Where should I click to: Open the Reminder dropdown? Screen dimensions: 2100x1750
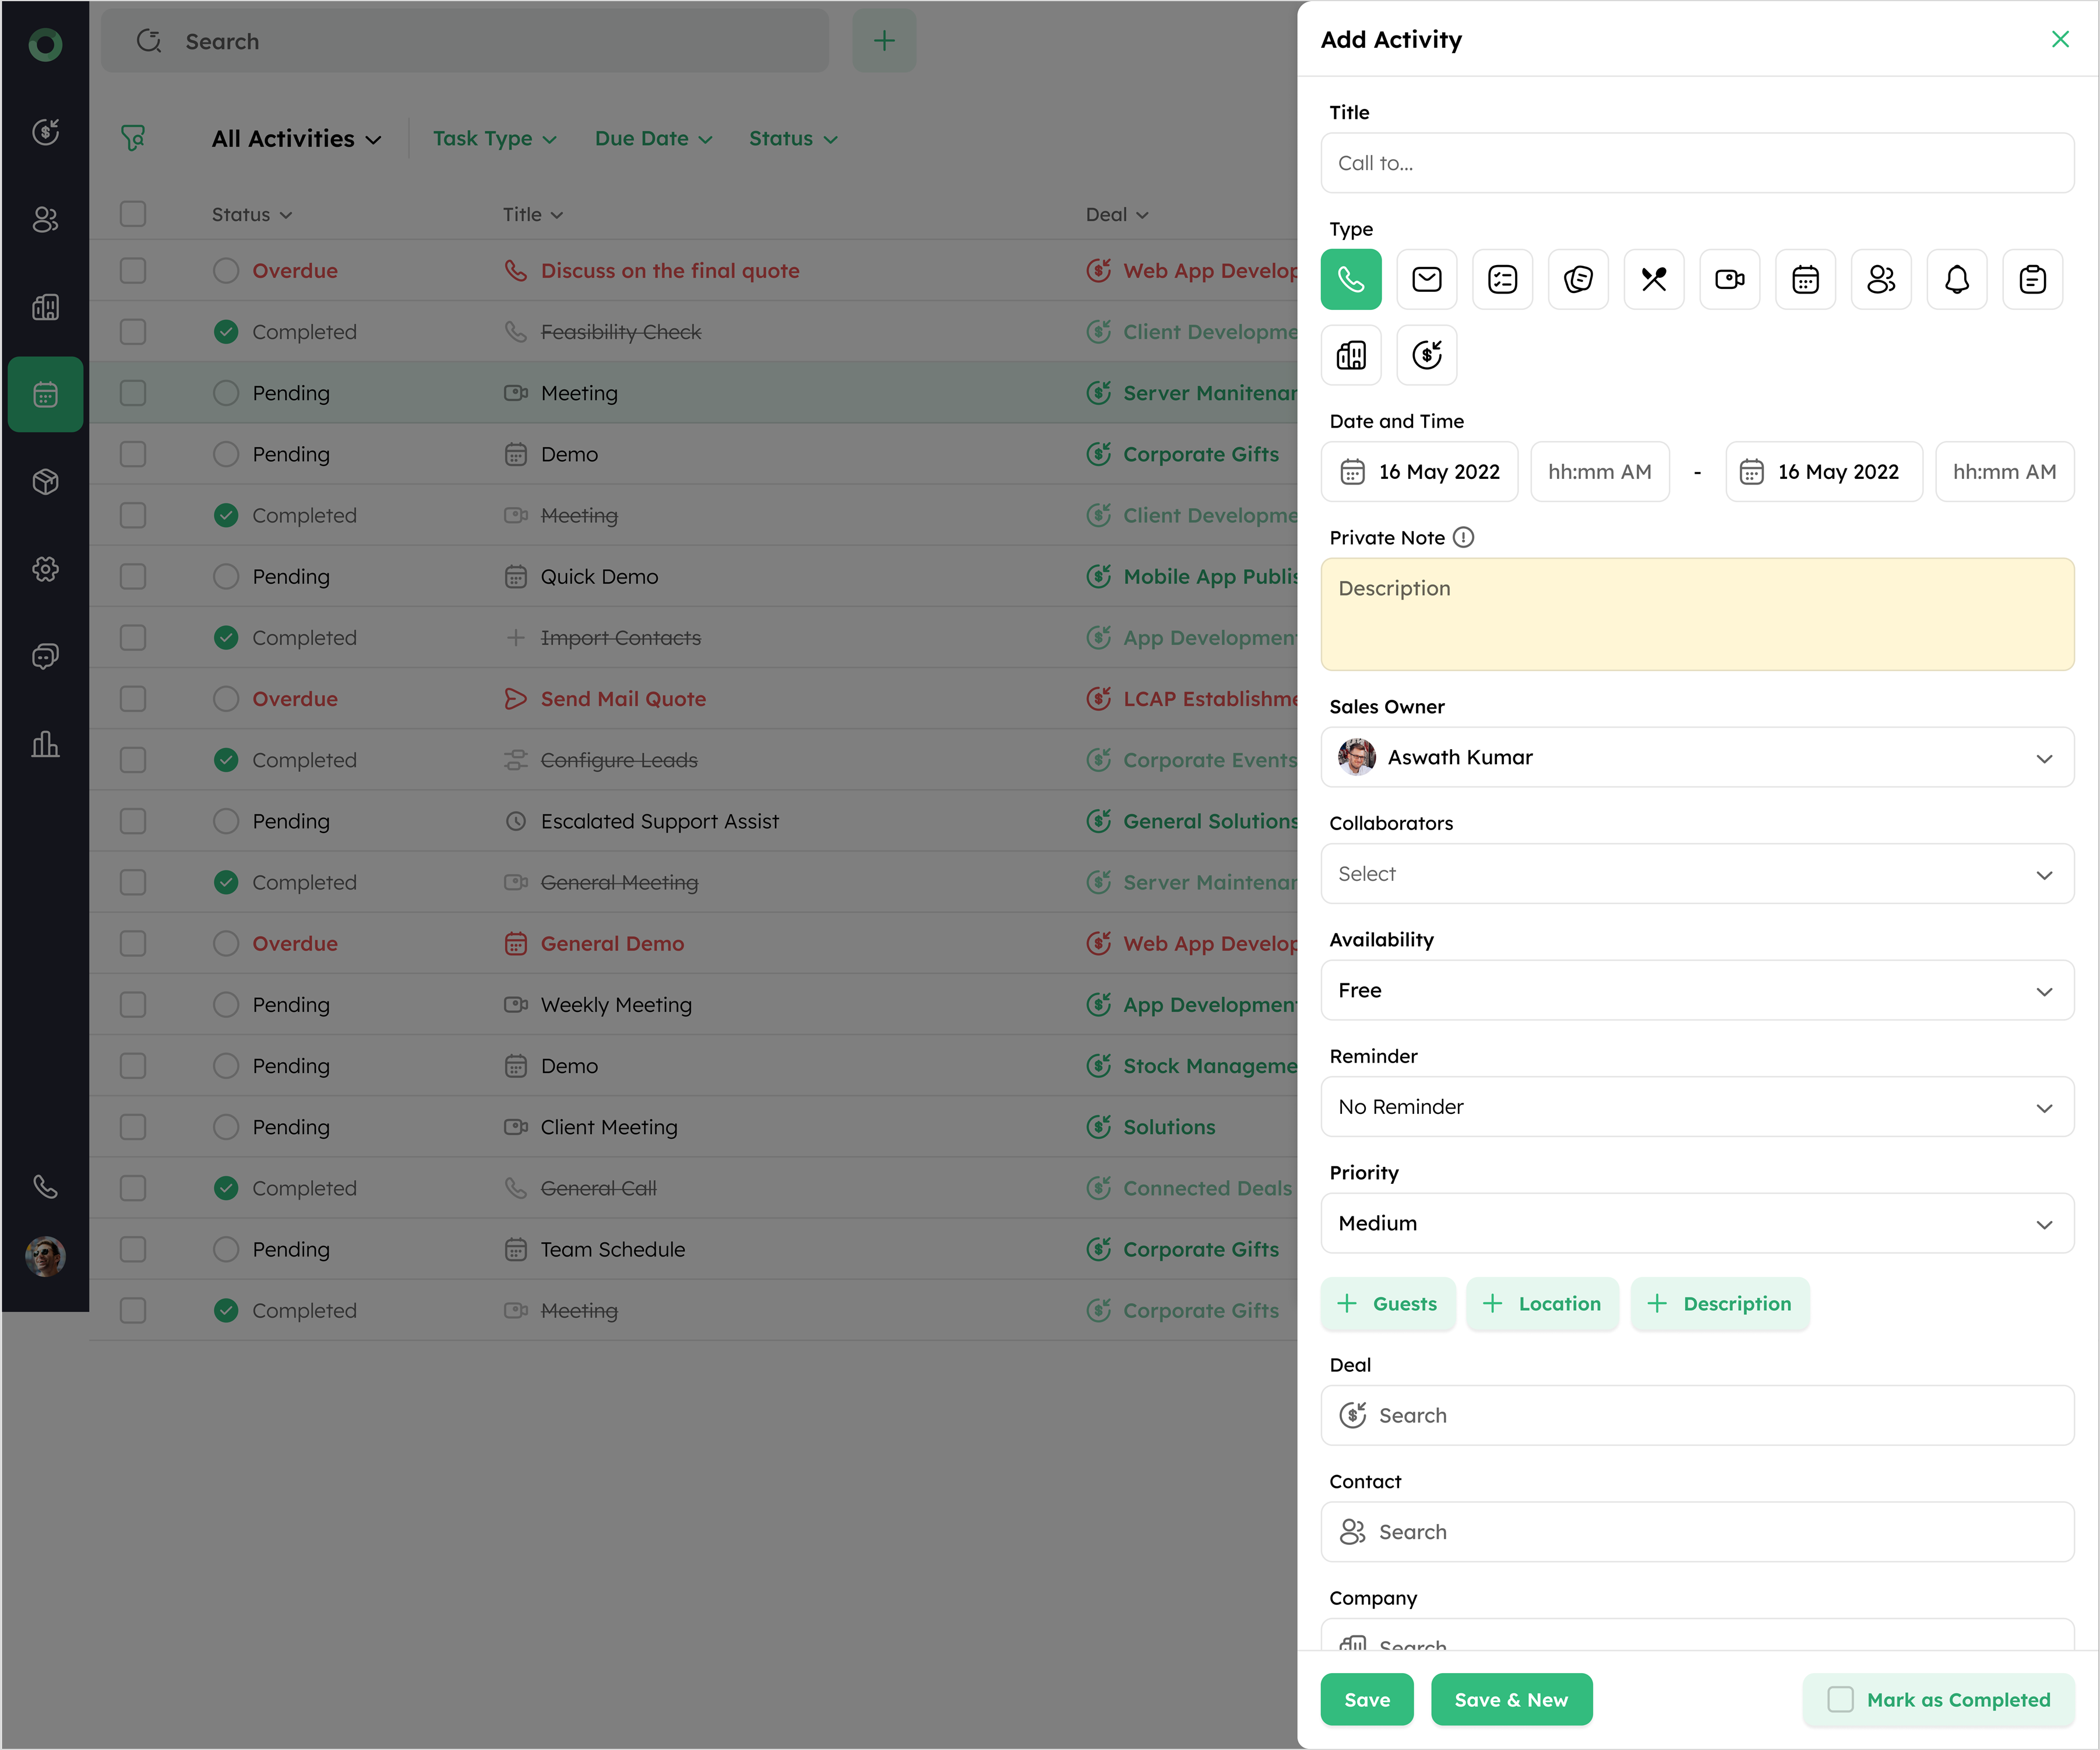tap(1697, 1107)
